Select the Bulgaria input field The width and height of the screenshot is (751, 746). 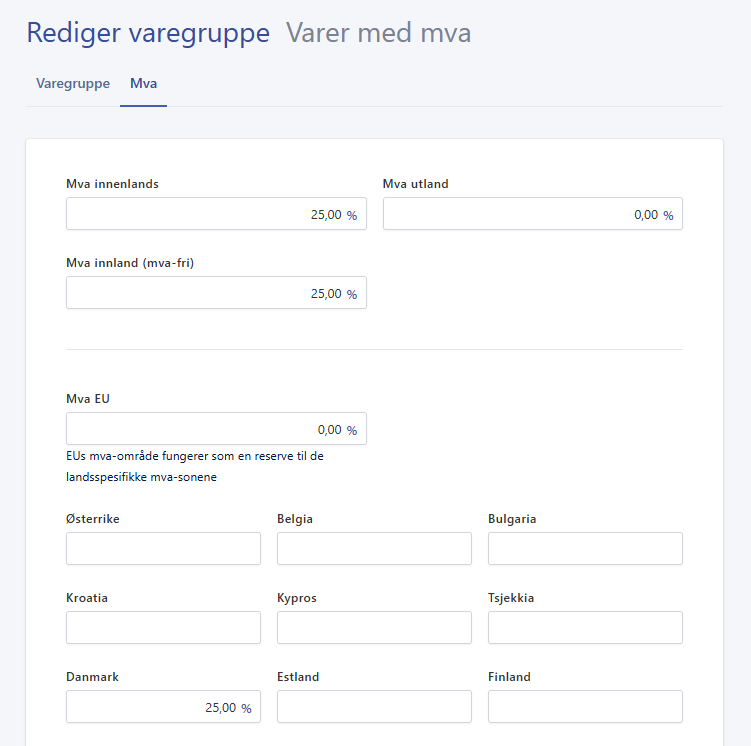click(585, 549)
